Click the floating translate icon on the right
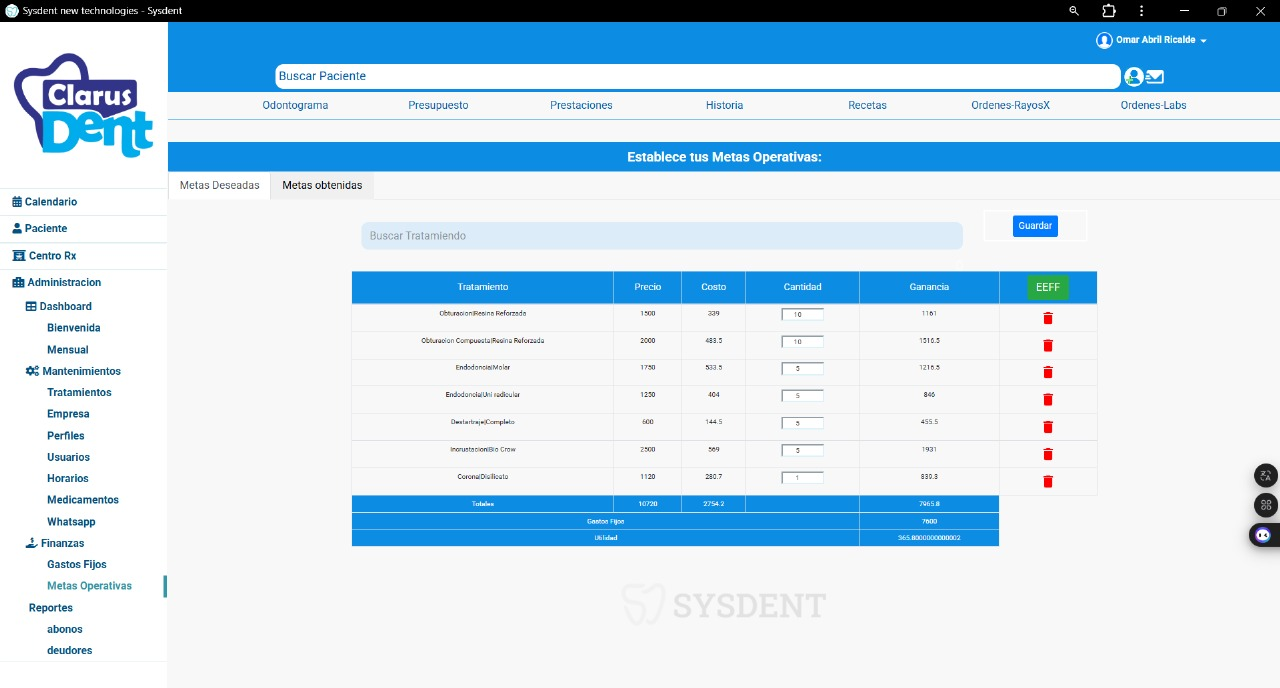 tap(1264, 475)
